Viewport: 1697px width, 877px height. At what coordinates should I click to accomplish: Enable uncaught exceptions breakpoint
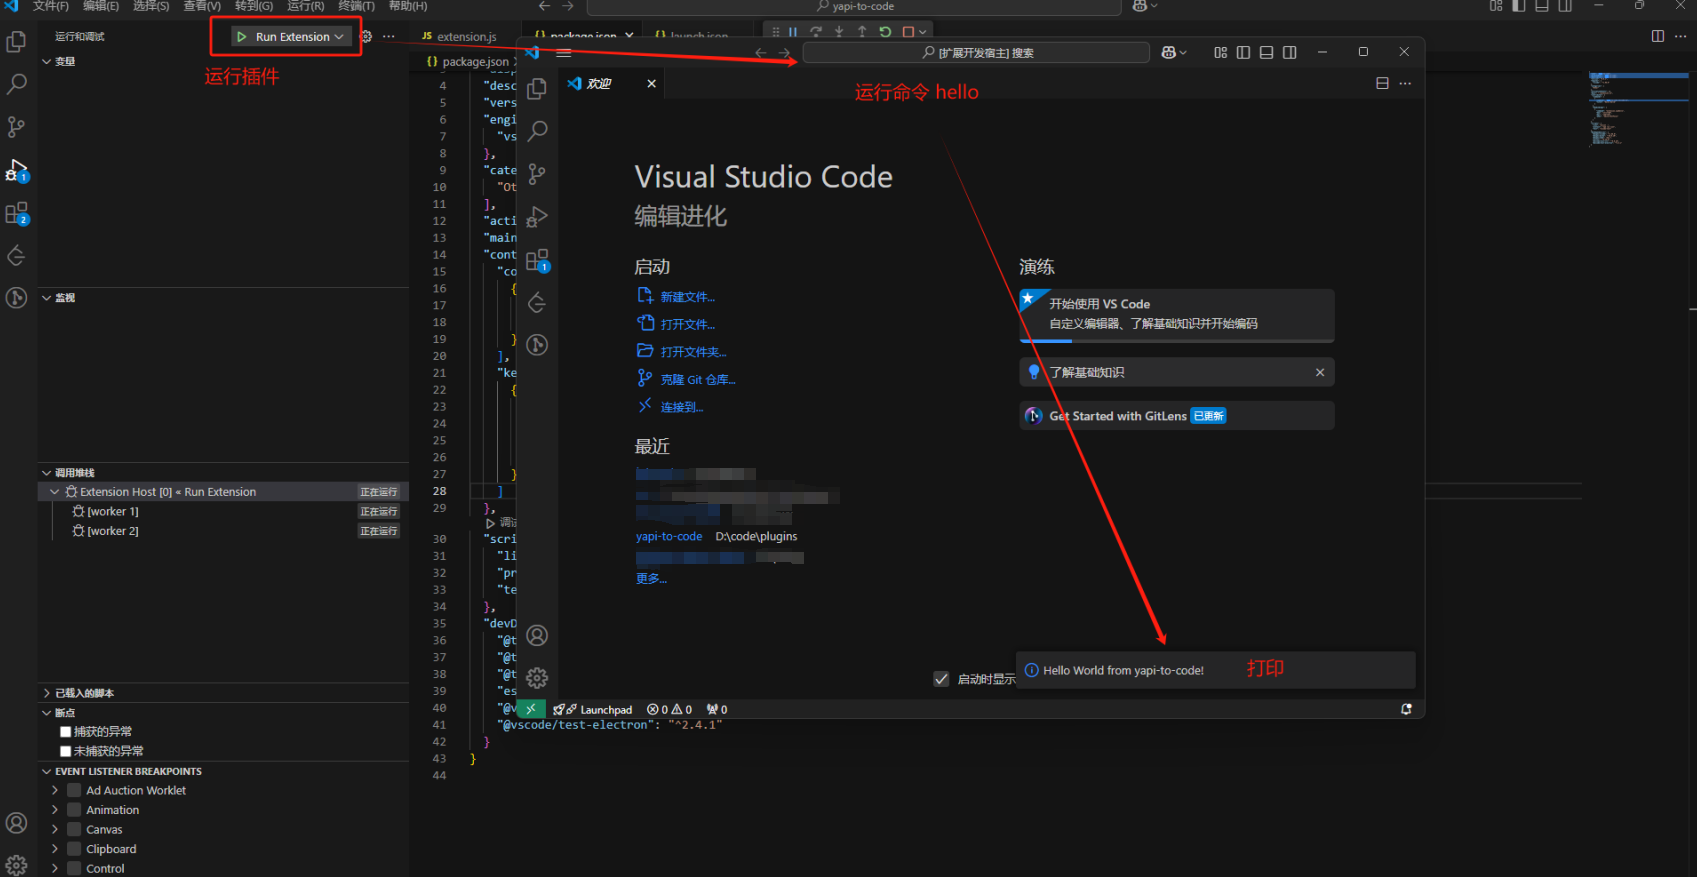coord(66,751)
